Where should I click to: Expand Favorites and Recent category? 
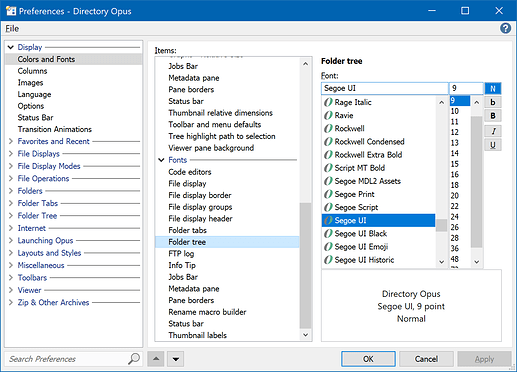[11, 141]
